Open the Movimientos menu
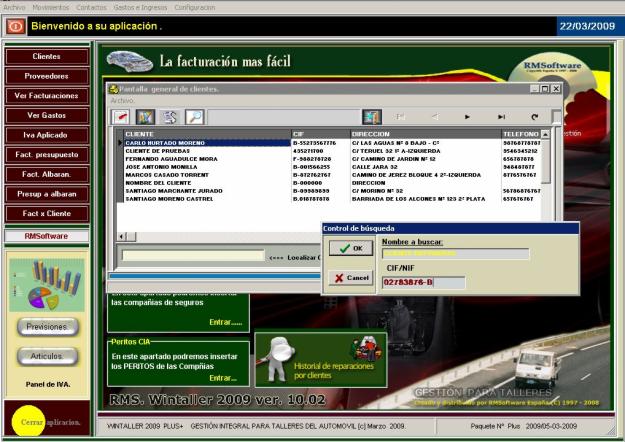This screenshot has height=442, width=625. point(51,7)
